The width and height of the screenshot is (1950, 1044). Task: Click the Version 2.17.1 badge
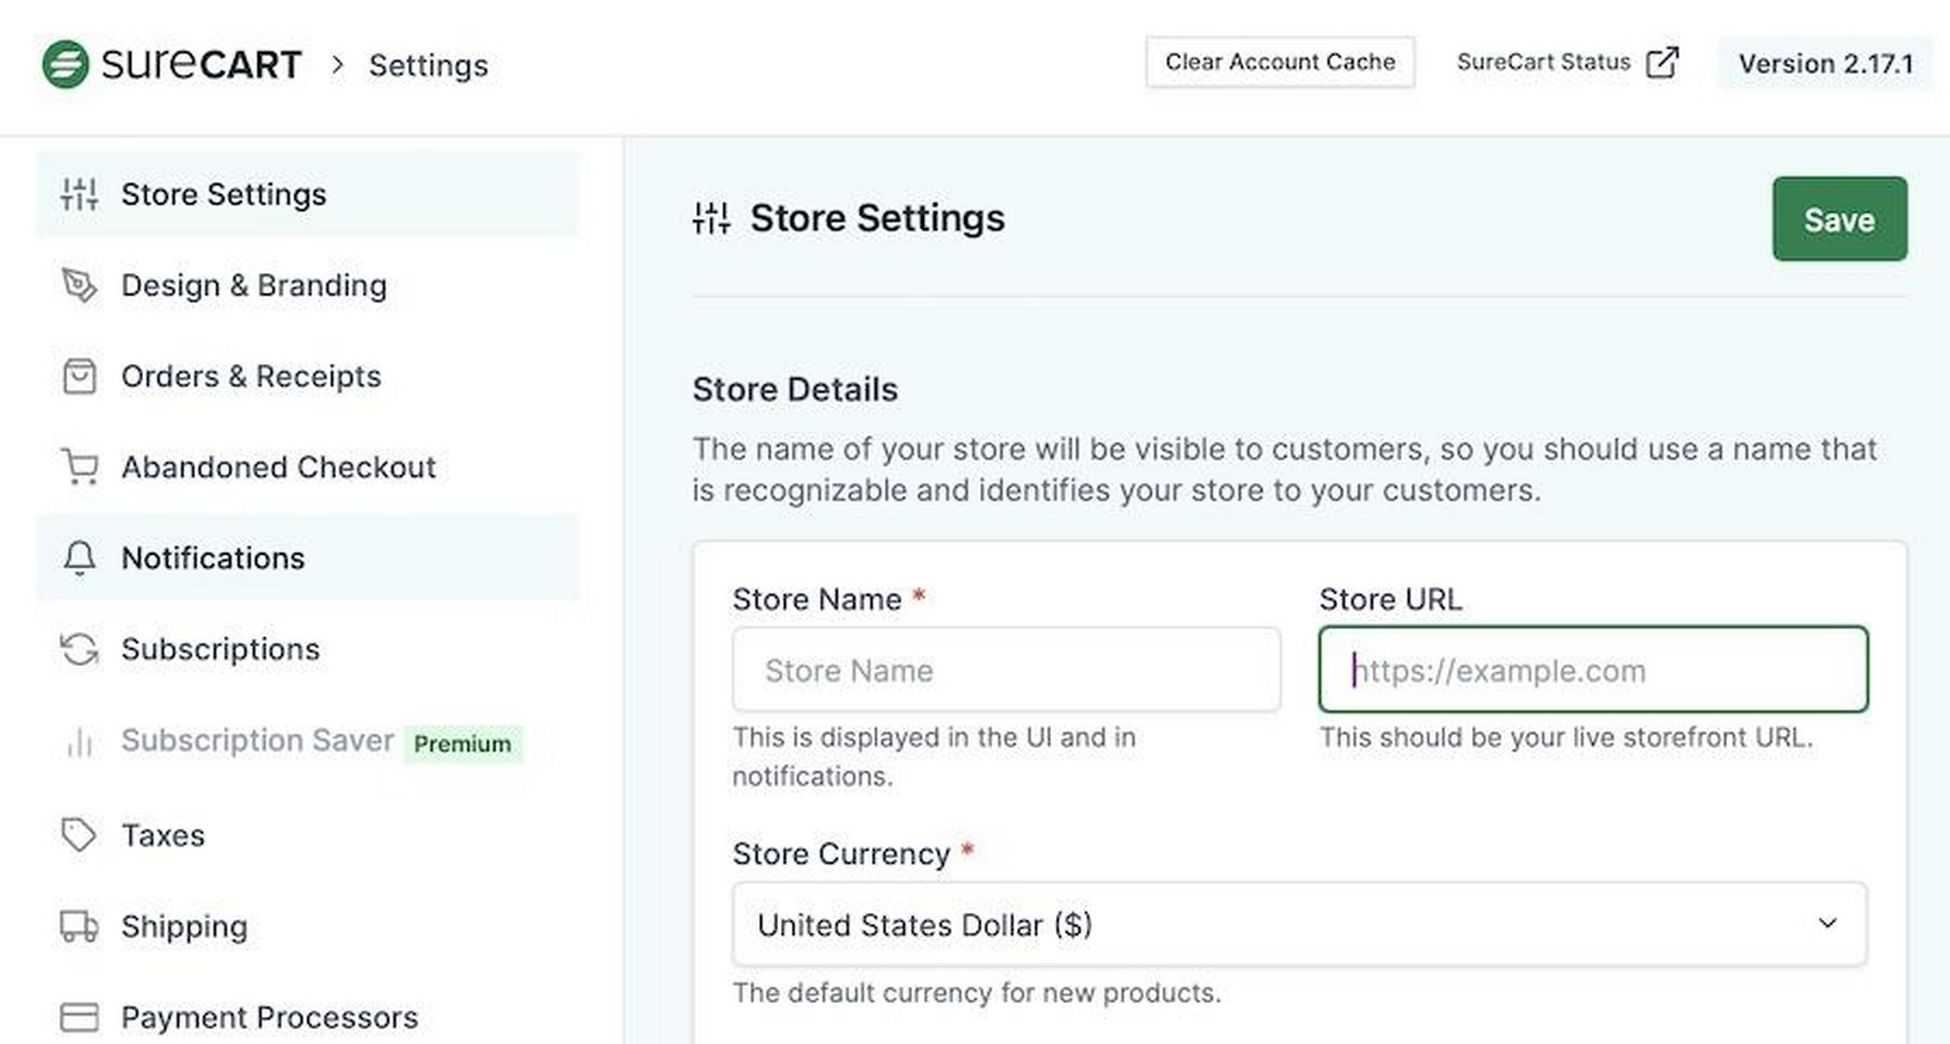(1826, 63)
